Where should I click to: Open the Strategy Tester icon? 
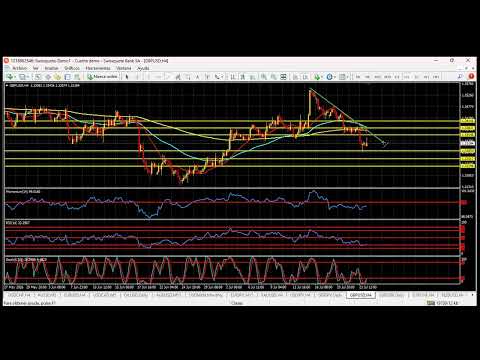[77, 77]
